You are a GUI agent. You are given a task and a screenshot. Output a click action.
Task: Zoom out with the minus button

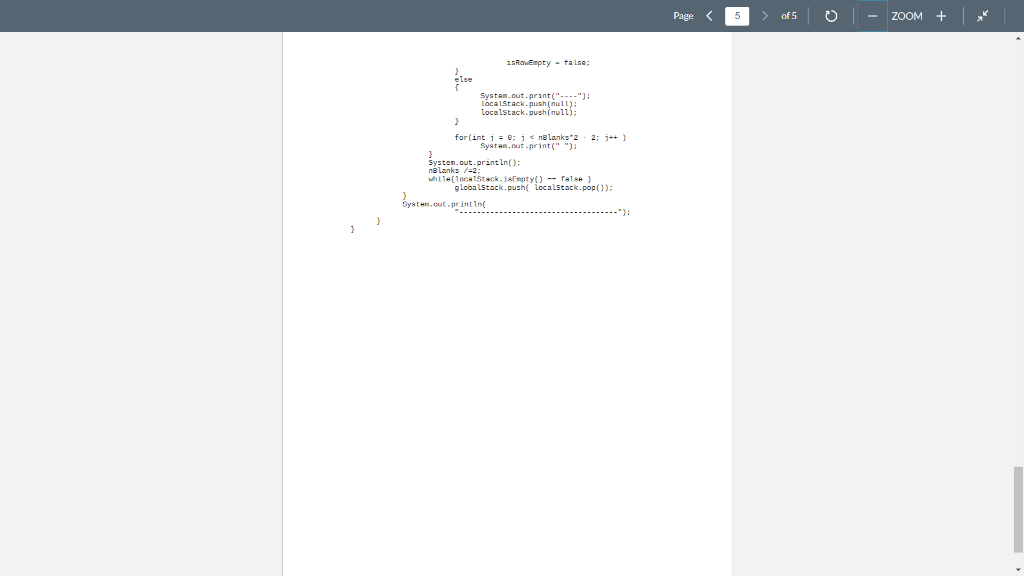tap(872, 16)
